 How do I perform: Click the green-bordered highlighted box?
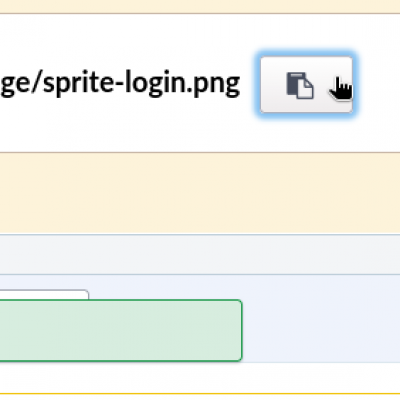click(x=121, y=330)
